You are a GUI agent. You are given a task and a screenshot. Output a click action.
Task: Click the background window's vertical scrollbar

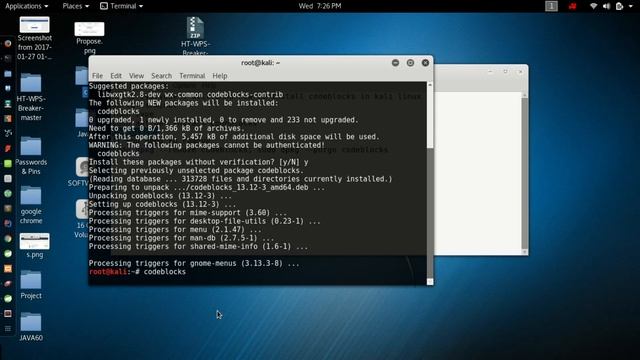coord(524,173)
